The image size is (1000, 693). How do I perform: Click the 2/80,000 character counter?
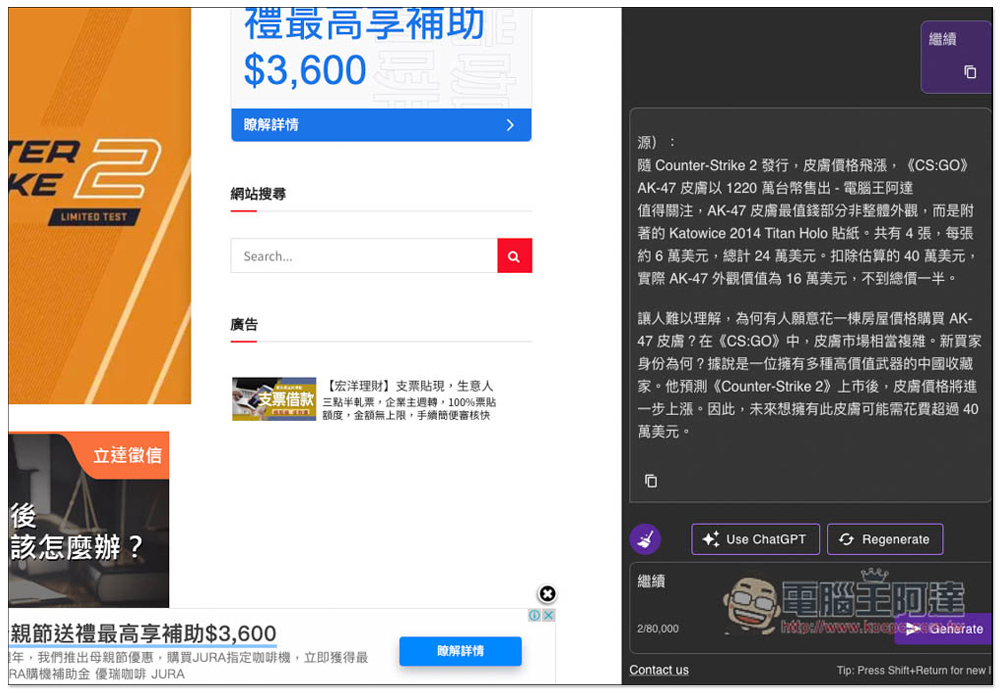click(658, 629)
